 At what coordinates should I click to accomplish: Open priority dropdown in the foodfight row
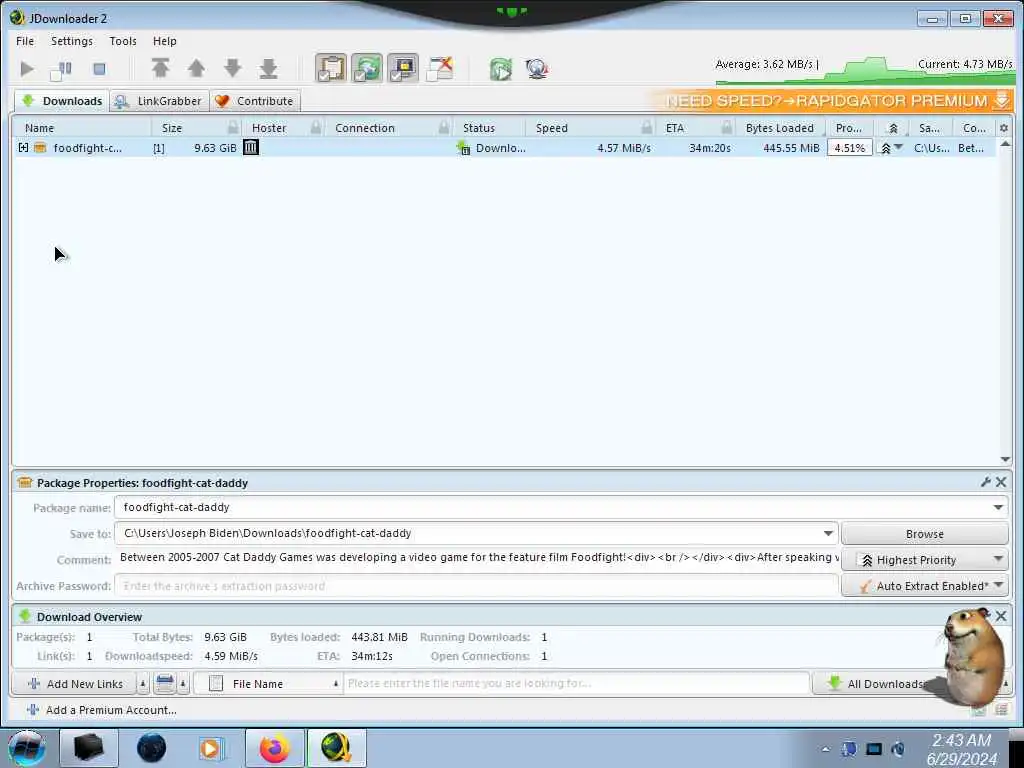coord(899,148)
